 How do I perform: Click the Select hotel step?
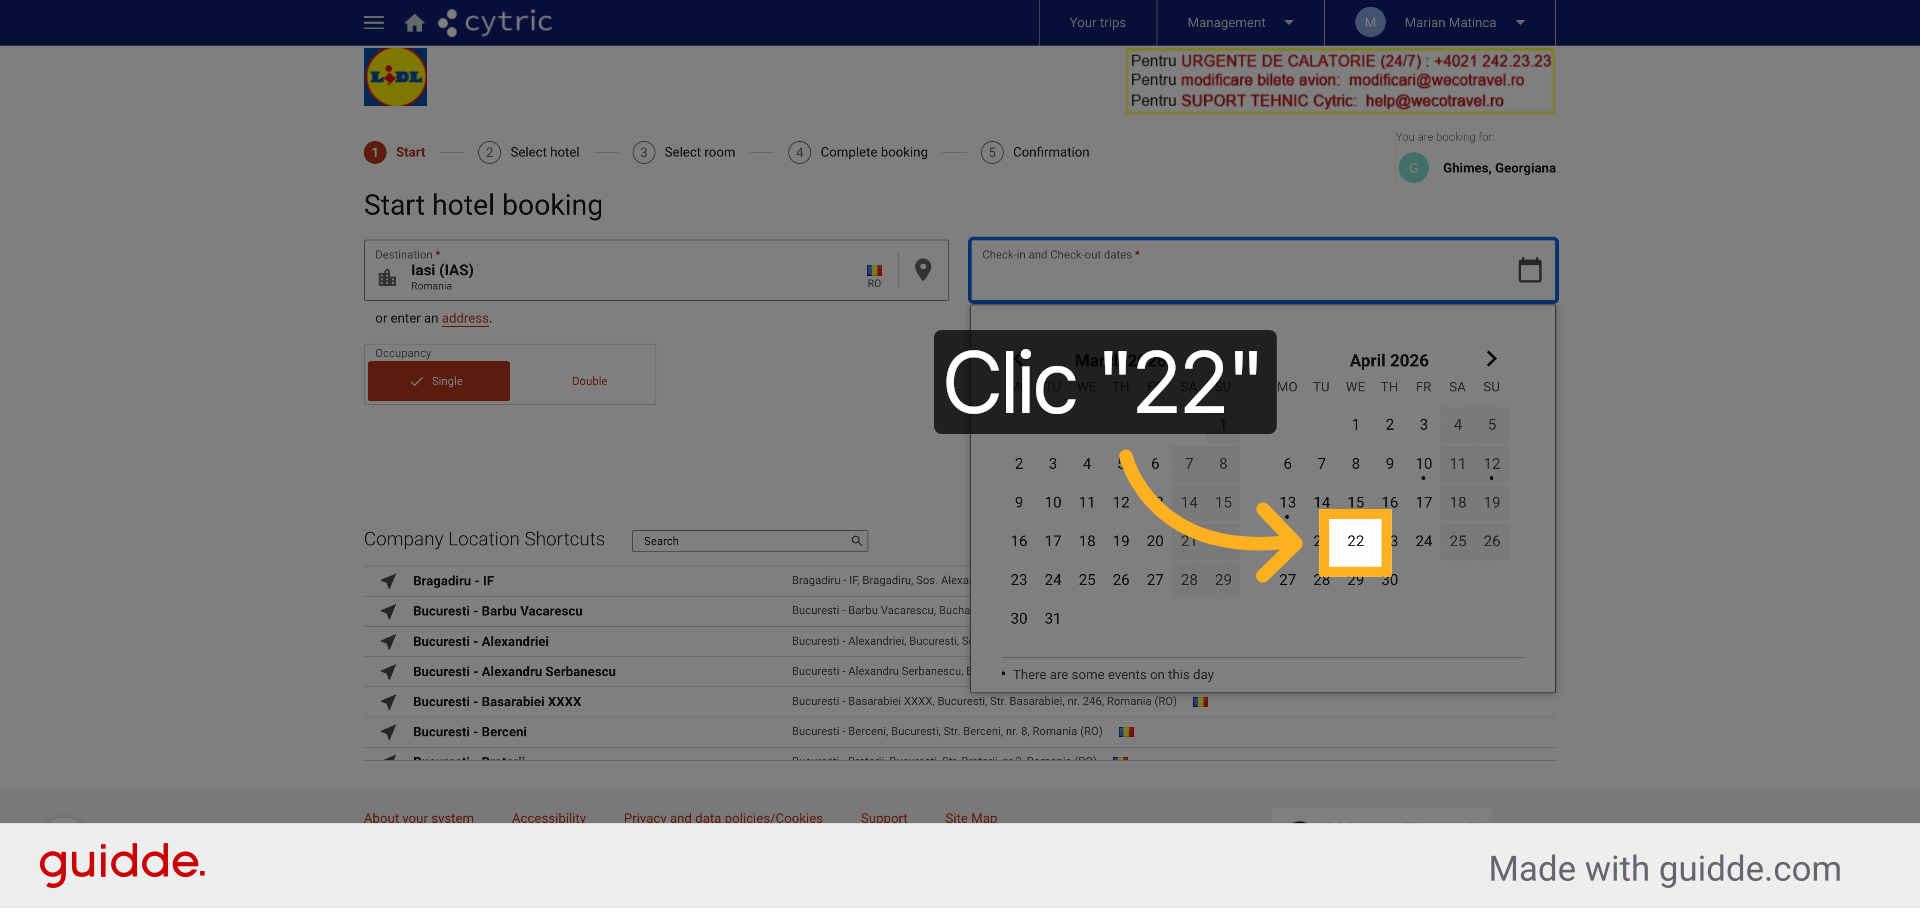(529, 152)
